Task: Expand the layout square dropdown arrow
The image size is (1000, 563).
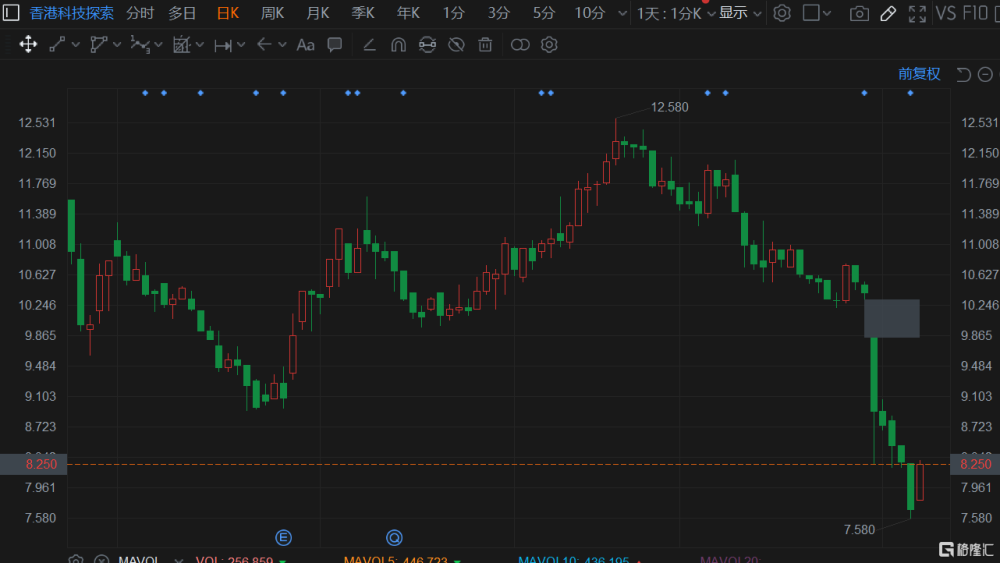Action: (x=827, y=13)
